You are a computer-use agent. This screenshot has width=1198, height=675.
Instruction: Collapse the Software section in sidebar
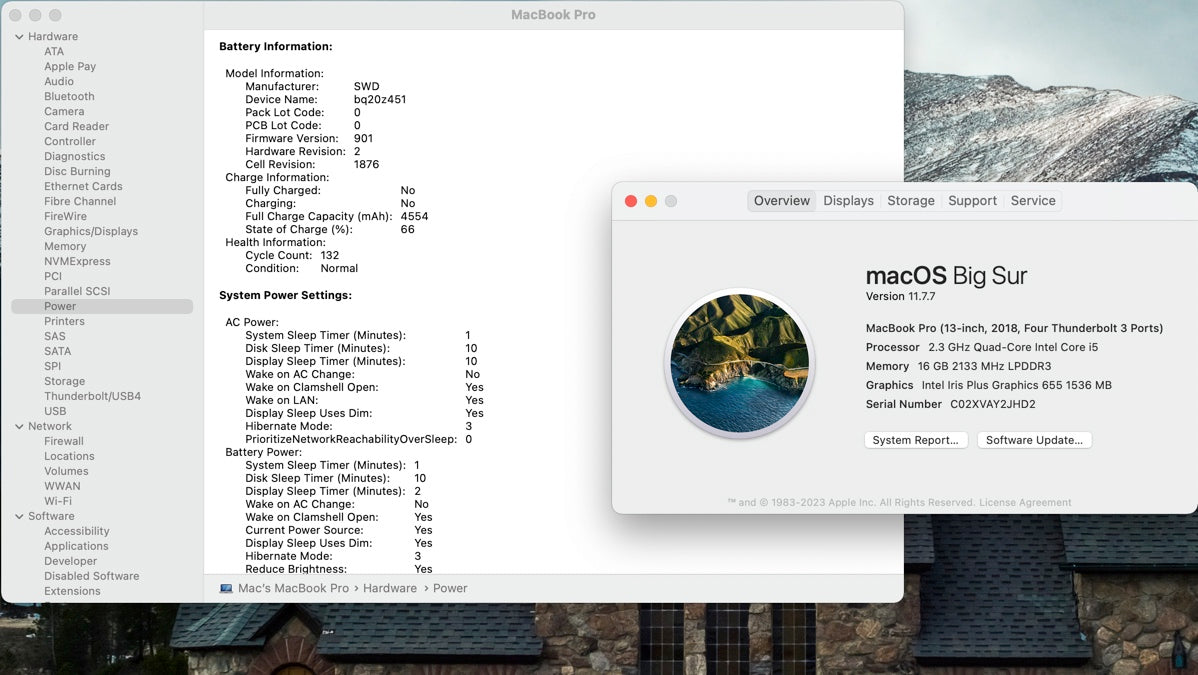[19, 517]
